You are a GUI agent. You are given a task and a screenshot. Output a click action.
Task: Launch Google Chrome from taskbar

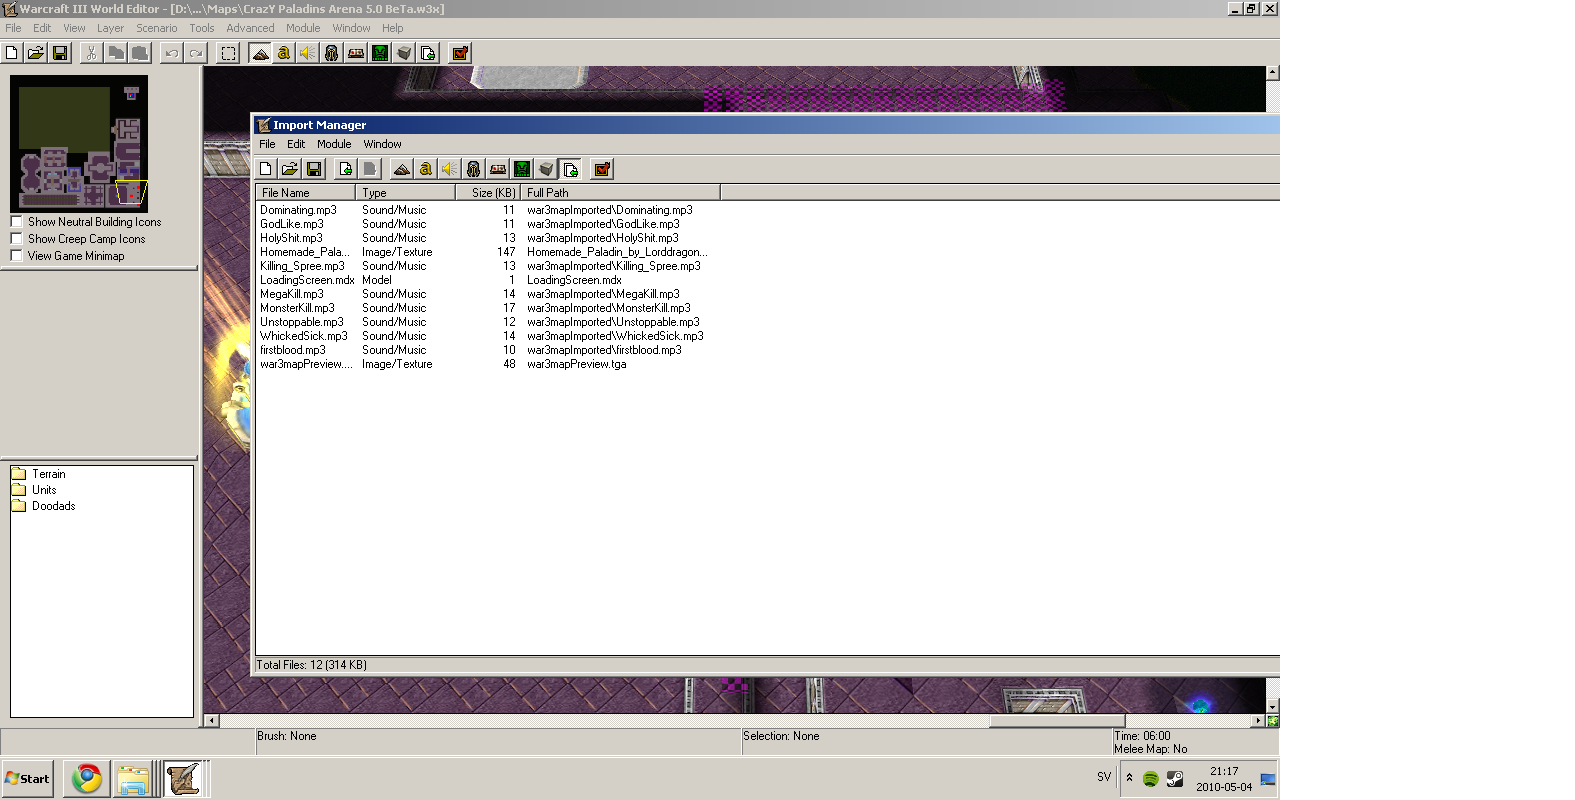point(87,778)
